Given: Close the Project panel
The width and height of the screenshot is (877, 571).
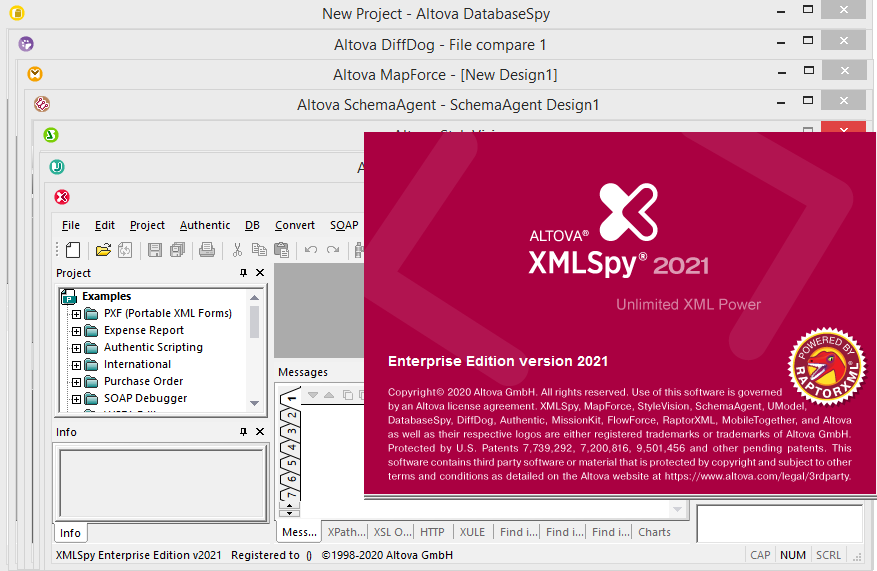Looking at the screenshot, I should tap(260, 273).
